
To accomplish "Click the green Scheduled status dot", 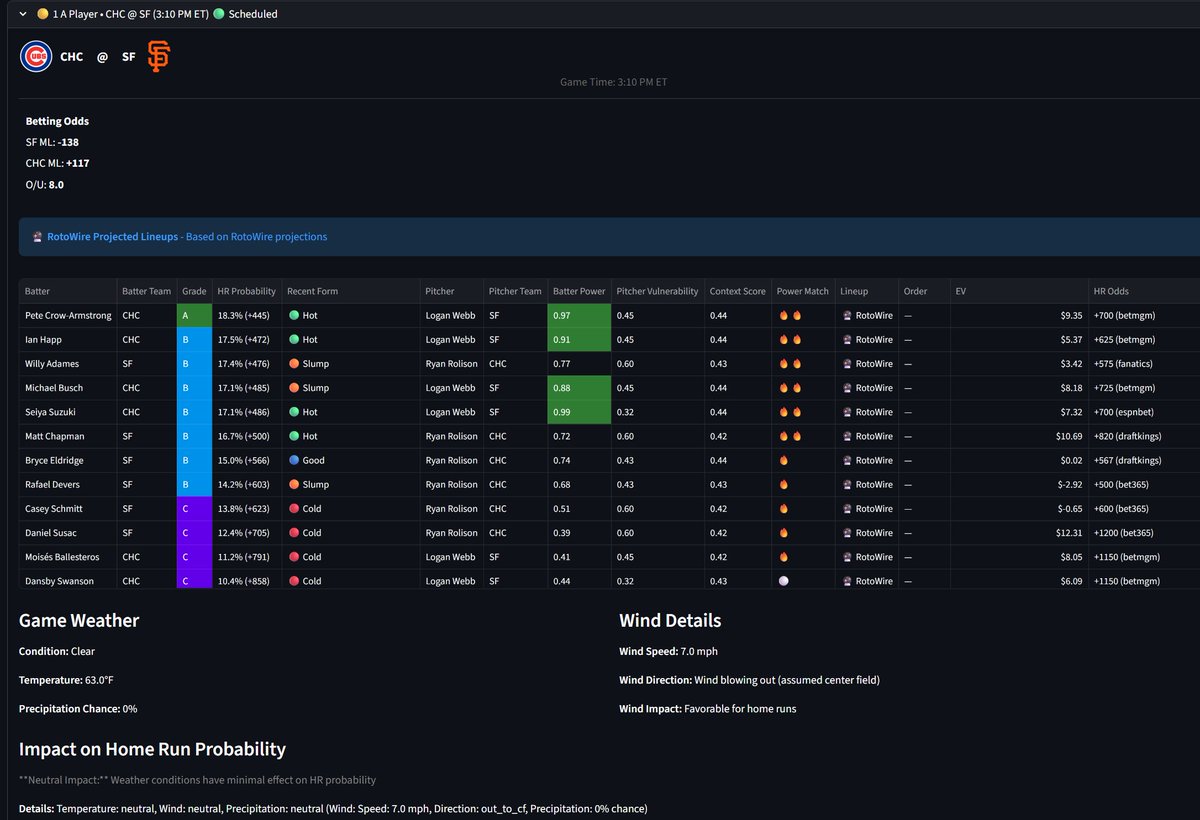I will click(218, 14).
